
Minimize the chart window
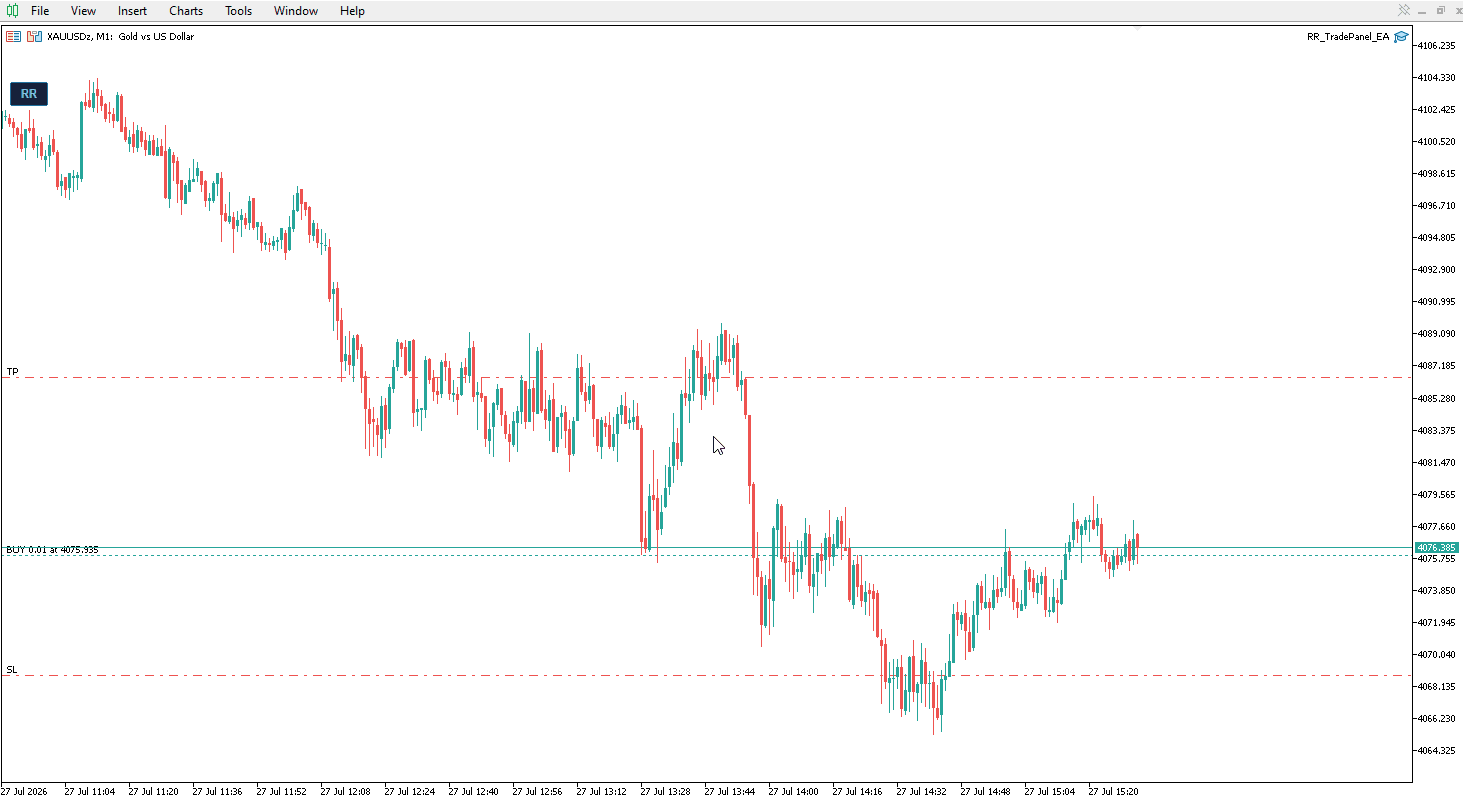point(1422,11)
